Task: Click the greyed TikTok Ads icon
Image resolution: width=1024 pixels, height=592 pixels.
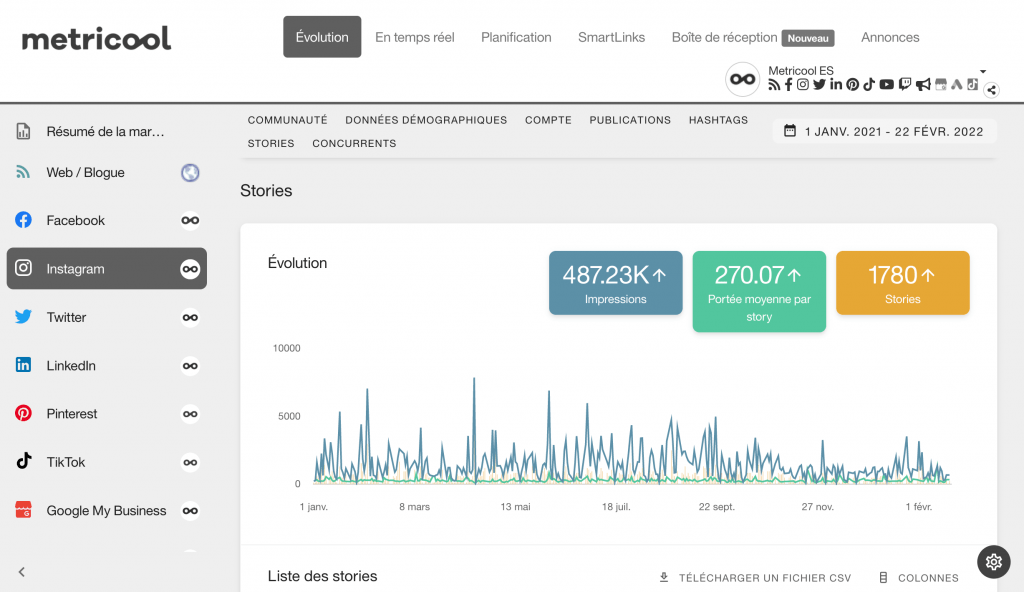Action: click(x=972, y=84)
